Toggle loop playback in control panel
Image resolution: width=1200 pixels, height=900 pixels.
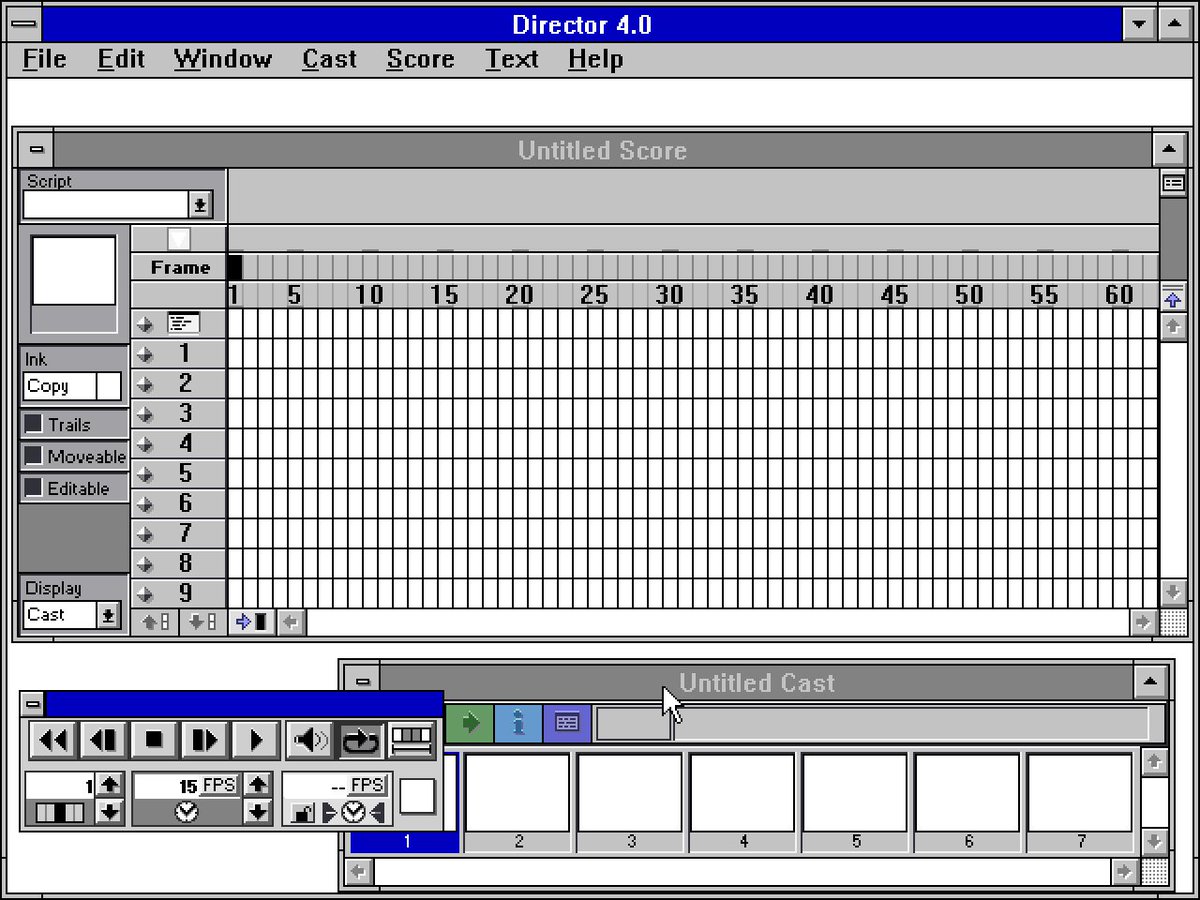pos(360,740)
